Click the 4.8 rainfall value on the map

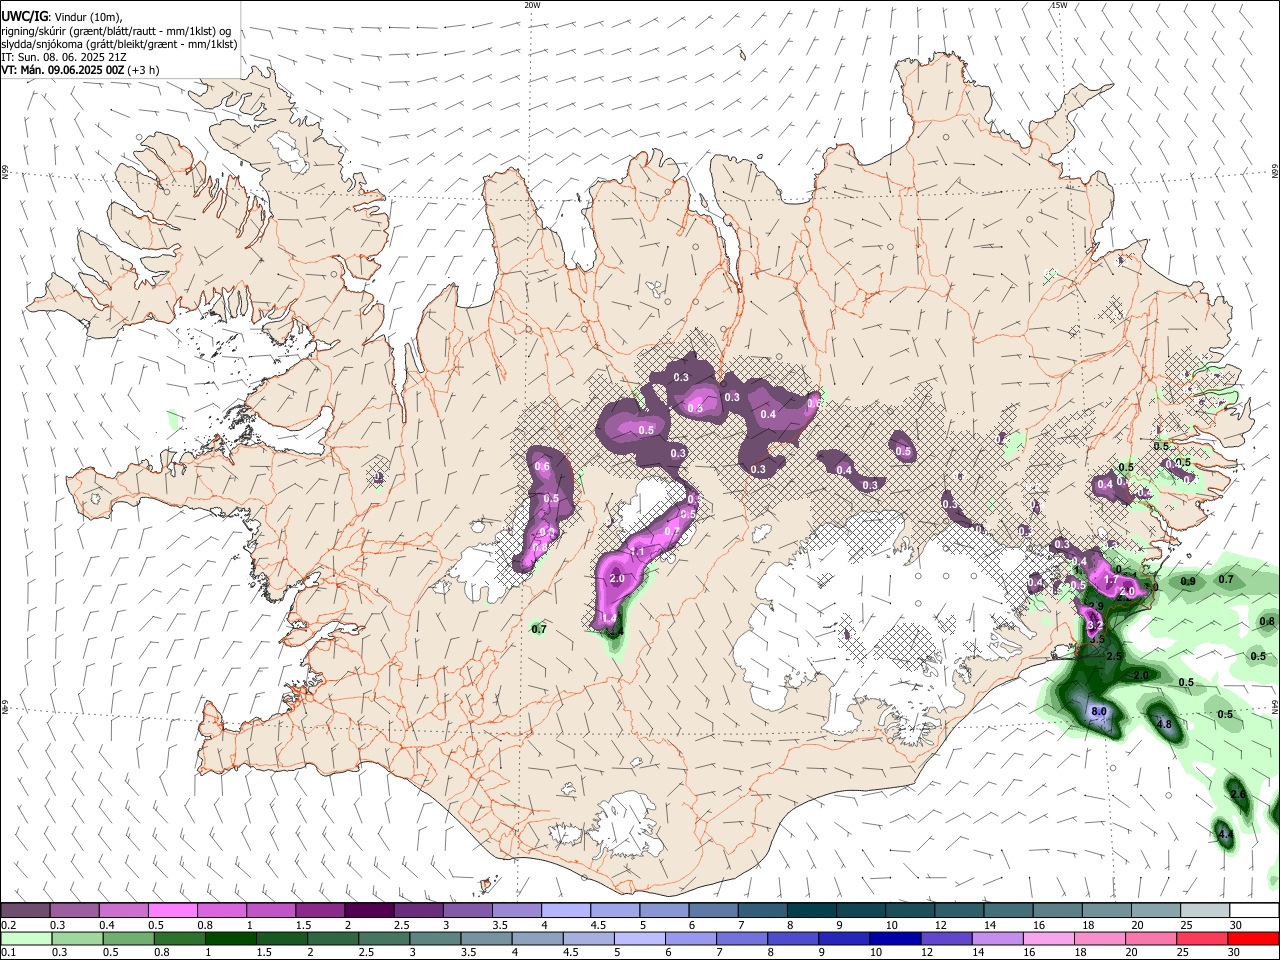coord(1164,723)
